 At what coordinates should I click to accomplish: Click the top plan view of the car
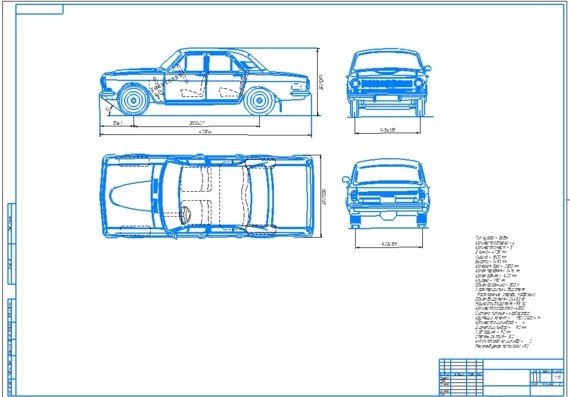pyautogui.click(x=207, y=196)
